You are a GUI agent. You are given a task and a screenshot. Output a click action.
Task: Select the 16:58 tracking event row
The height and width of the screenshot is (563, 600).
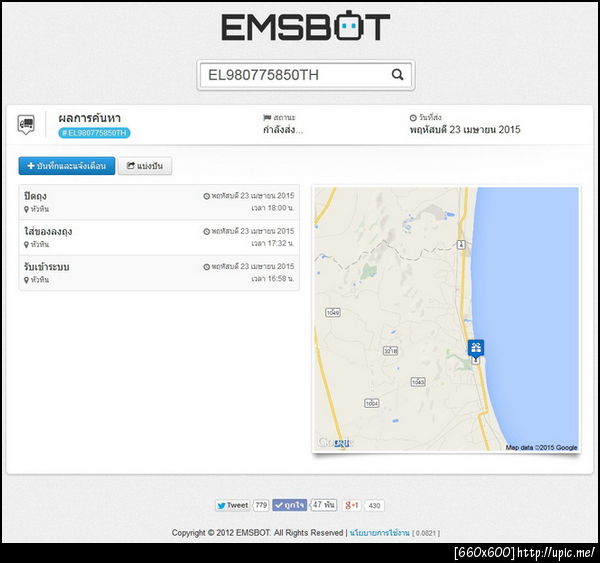pos(159,273)
